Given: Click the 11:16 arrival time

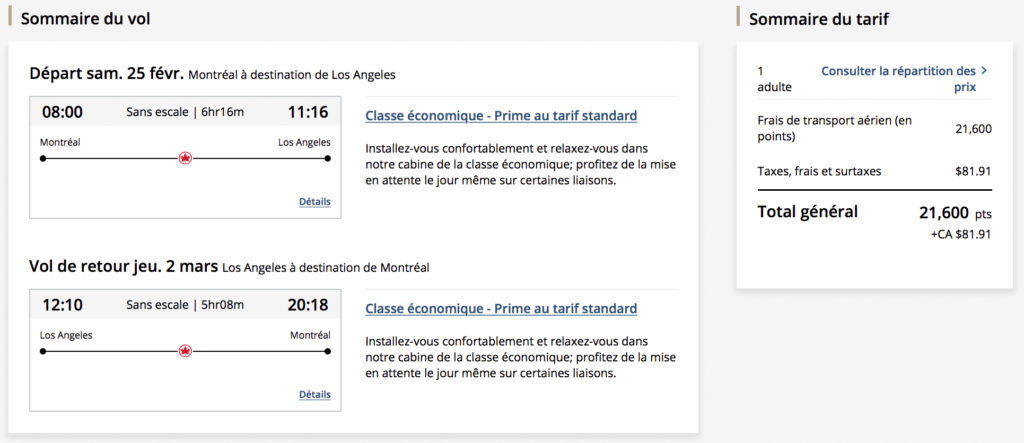Looking at the screenshot, I should pyautogui.click(x=308, y=112).
